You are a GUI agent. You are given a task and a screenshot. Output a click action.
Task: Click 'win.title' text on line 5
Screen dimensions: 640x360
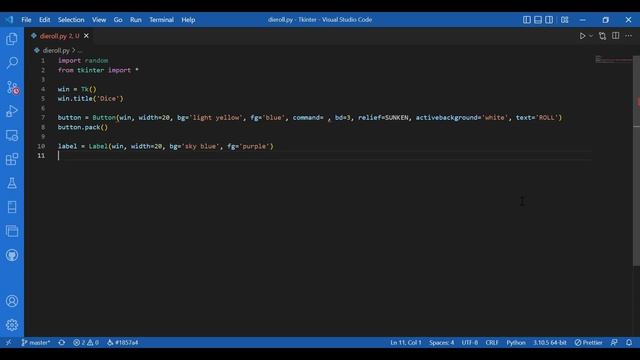(x=75, y=98)
